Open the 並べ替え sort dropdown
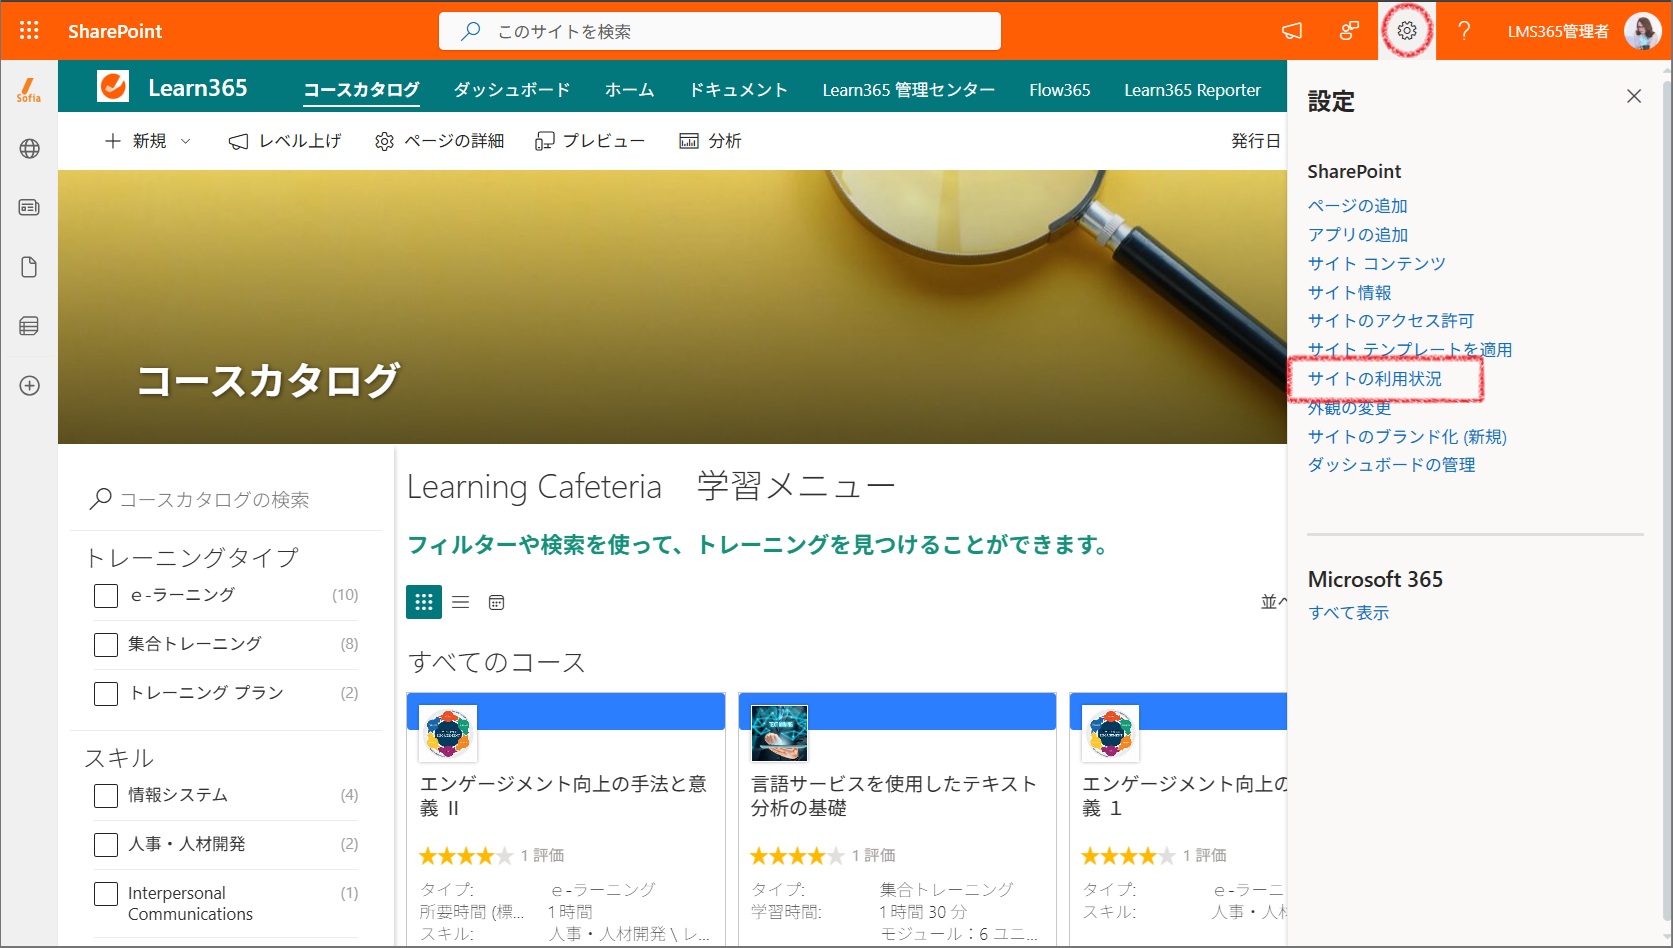 coord(1273,602)
